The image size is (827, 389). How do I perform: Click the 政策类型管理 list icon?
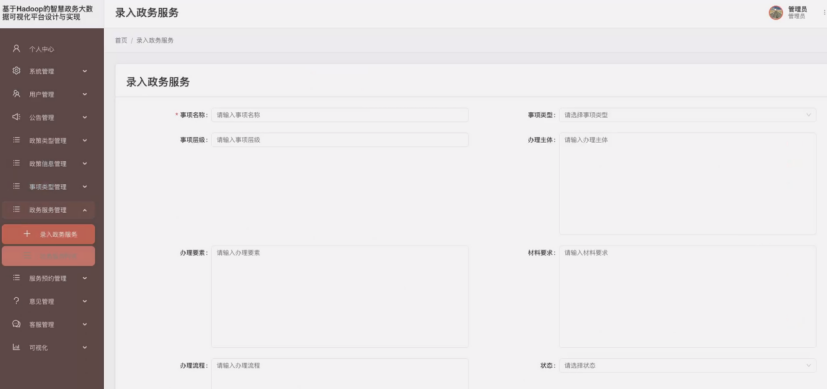tap(16, 140)
